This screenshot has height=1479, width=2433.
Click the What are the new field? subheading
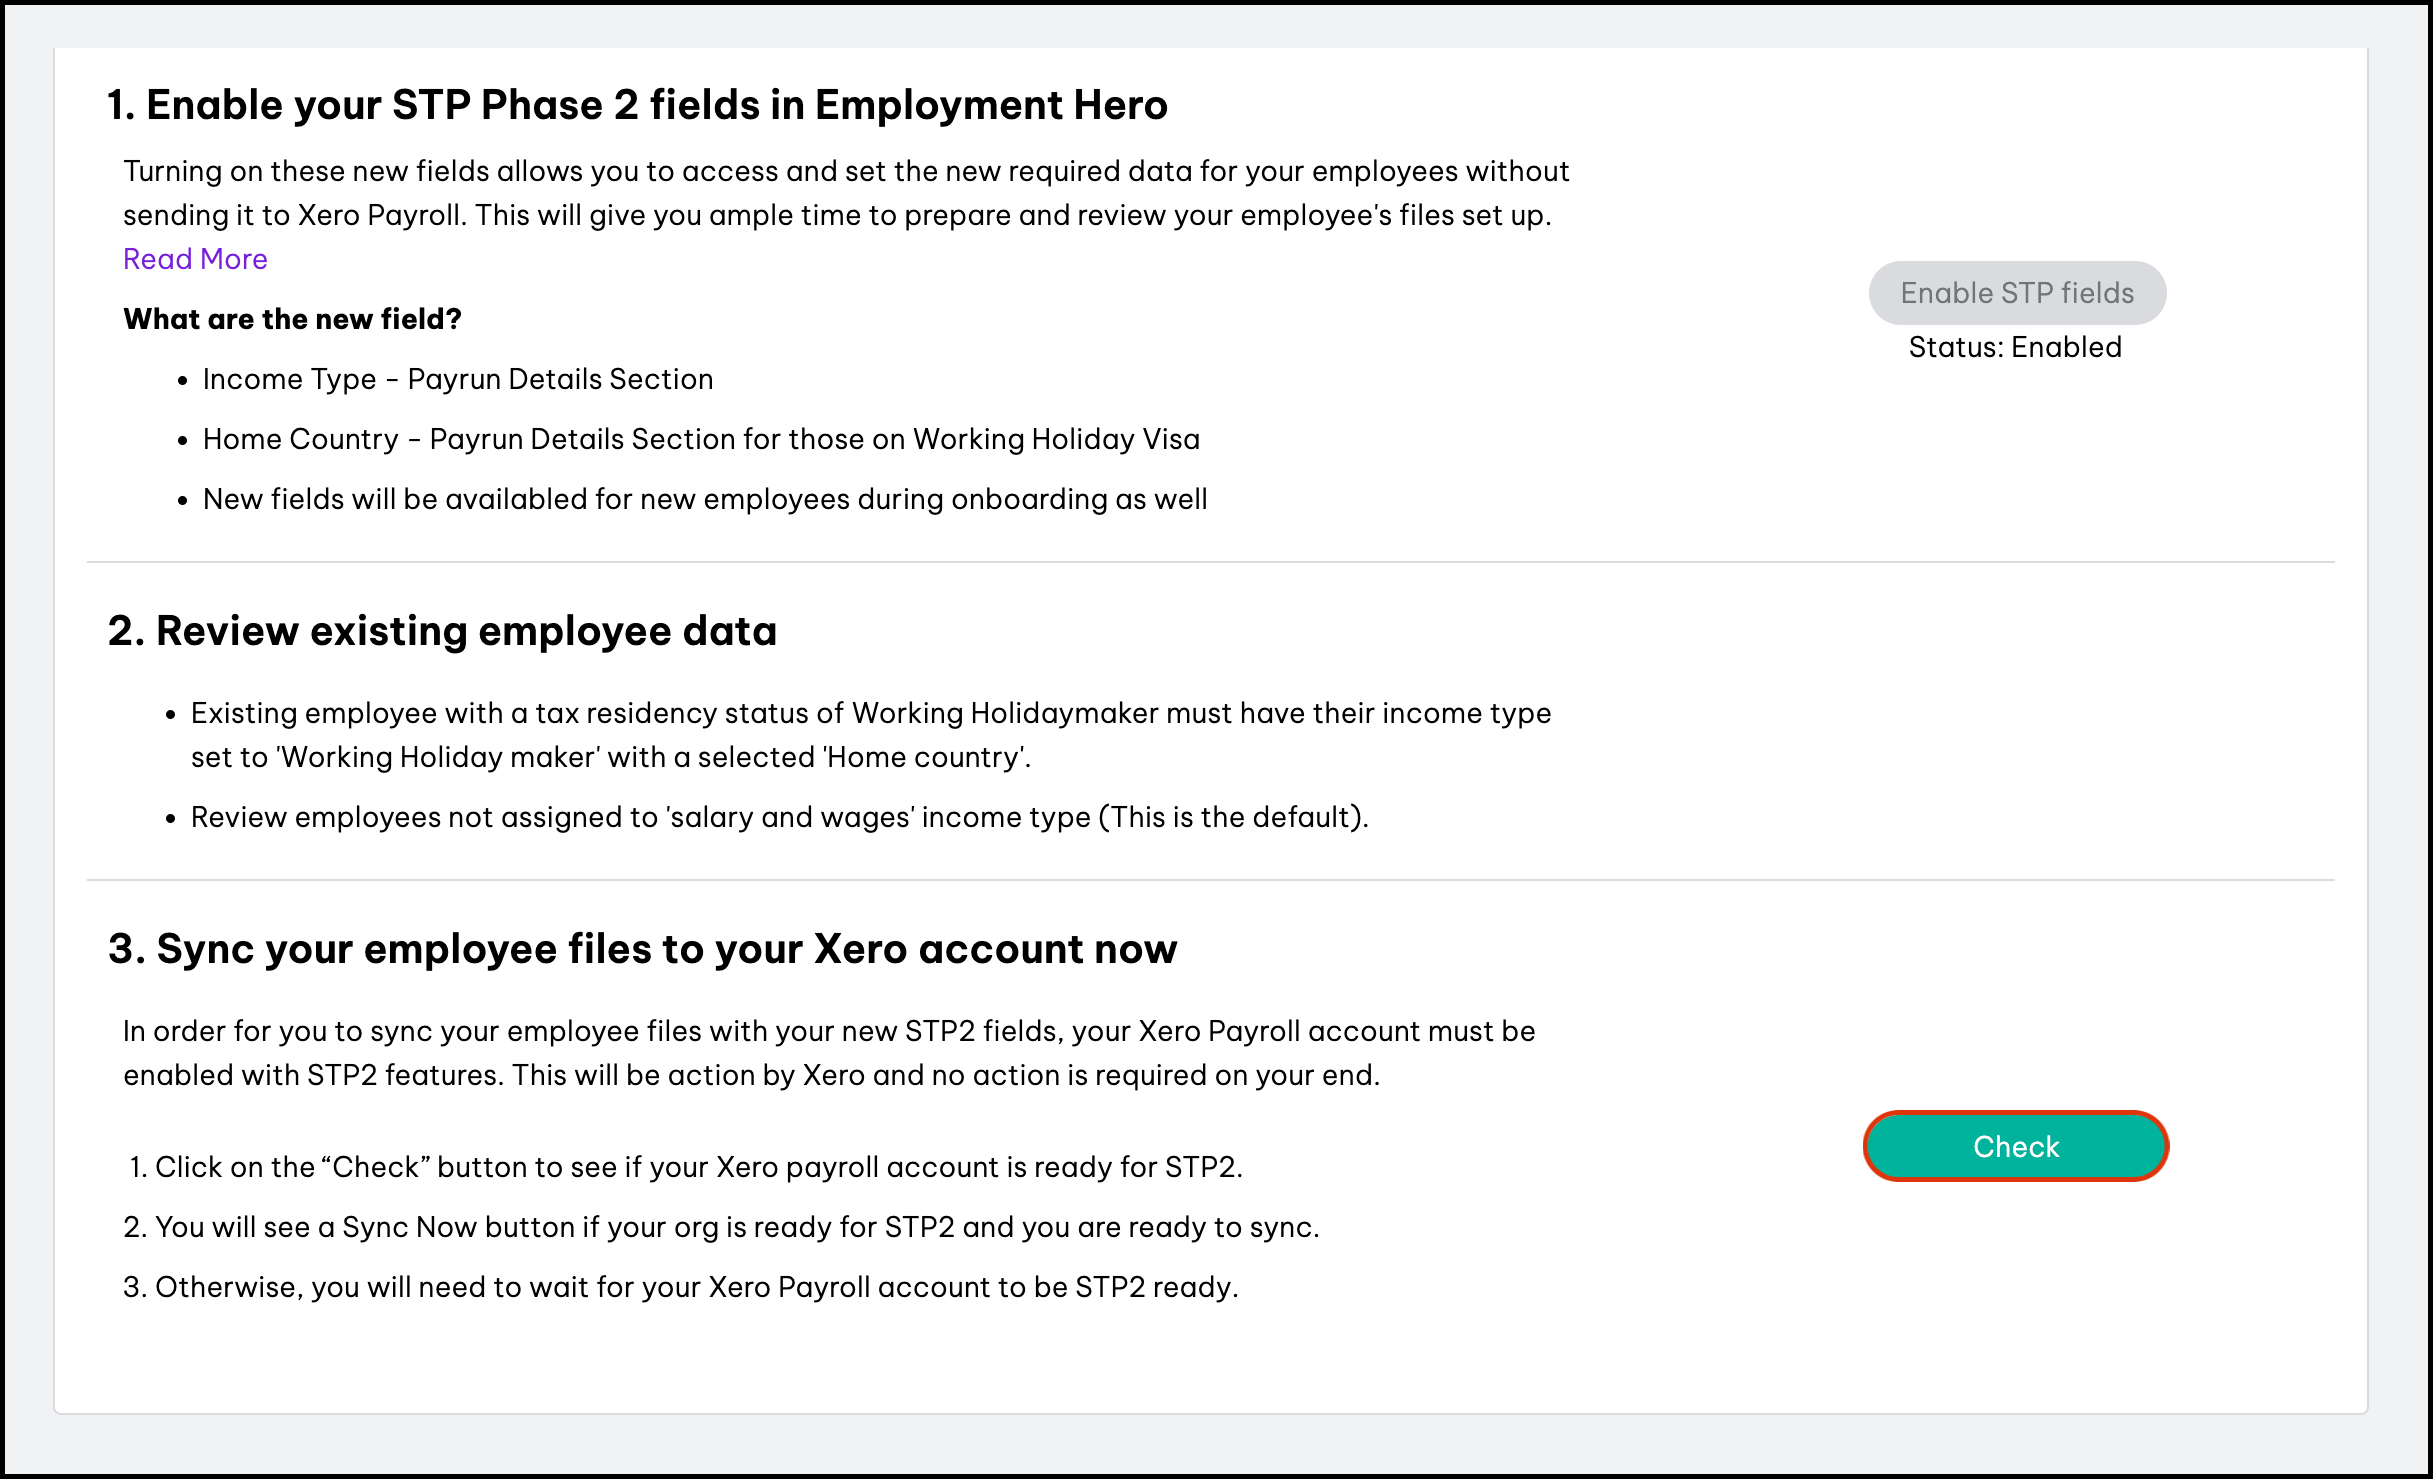(x=292, y=319)
